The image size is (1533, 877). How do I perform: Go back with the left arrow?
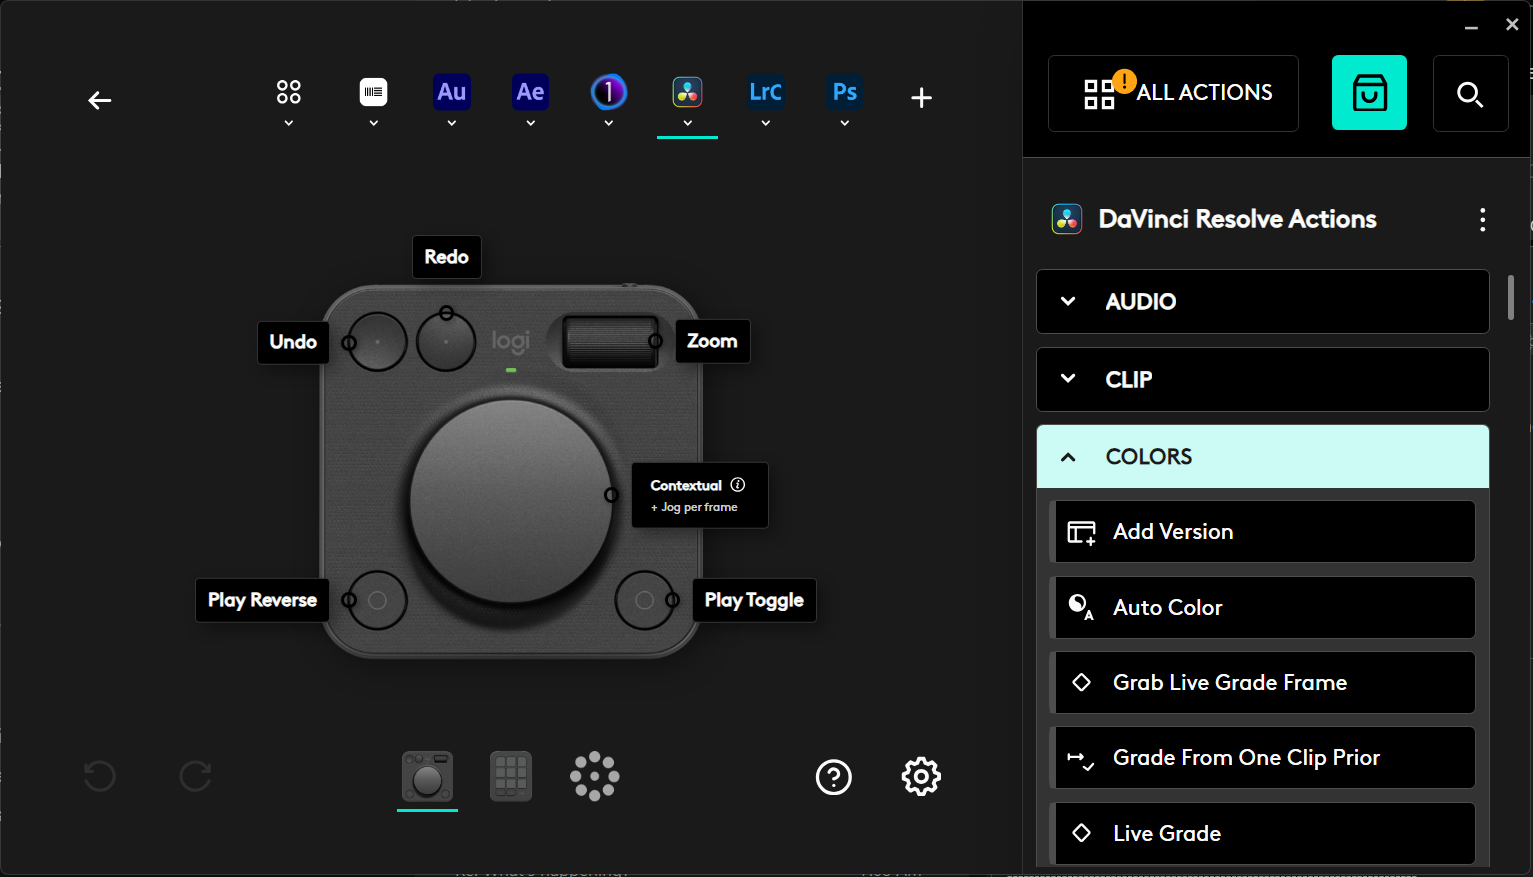99,100
